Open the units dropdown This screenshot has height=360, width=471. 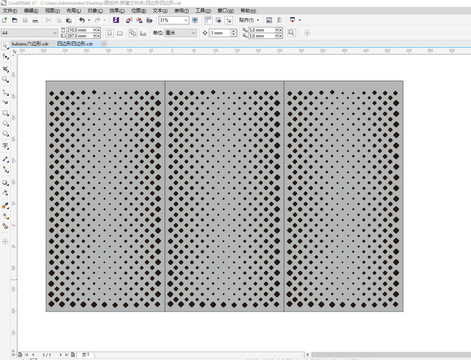tap(193, 33)
